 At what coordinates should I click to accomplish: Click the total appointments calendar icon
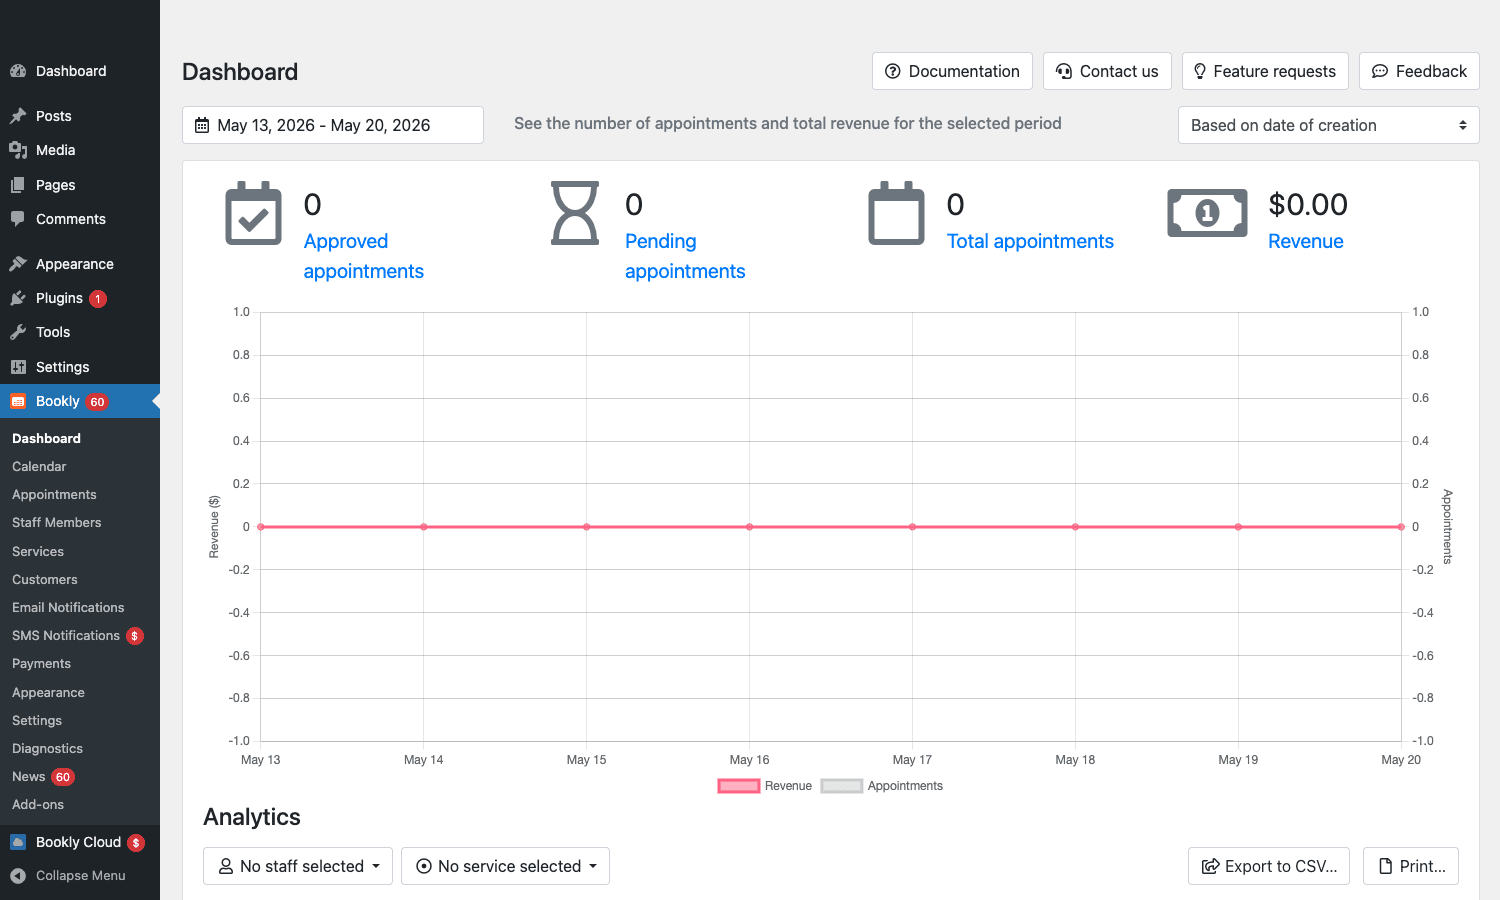(896, 213)
